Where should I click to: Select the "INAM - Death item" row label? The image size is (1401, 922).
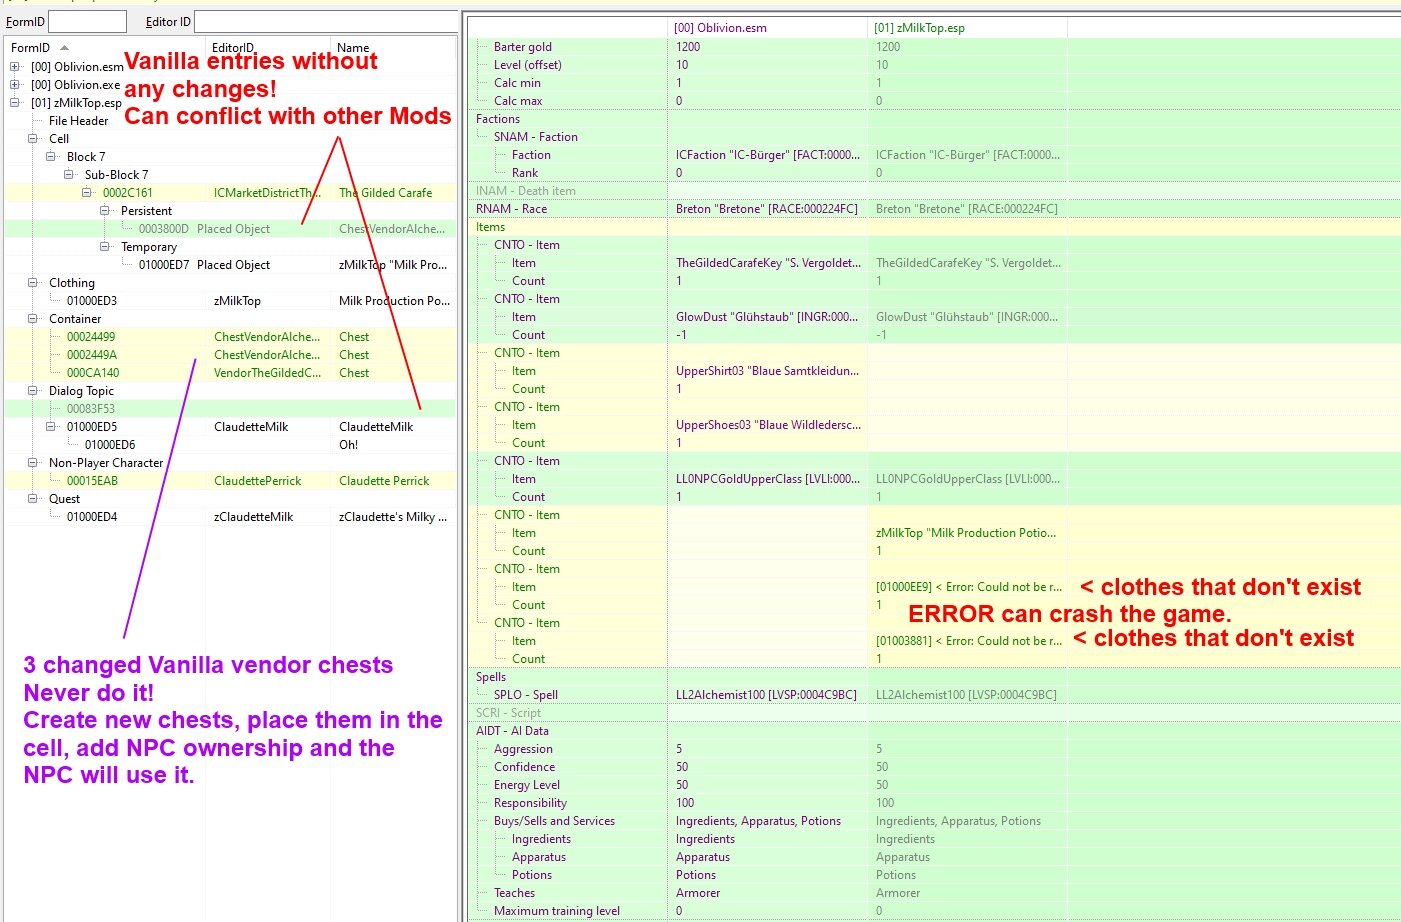[x=526, y=191]
